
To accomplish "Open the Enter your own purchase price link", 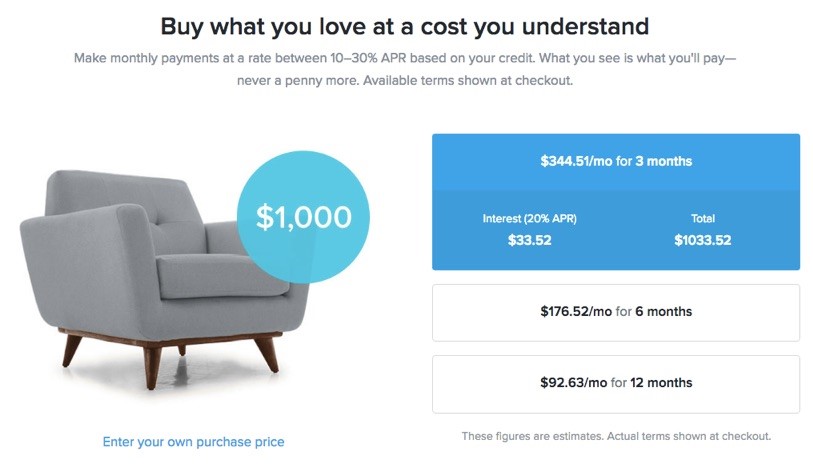I will (193, 442).
